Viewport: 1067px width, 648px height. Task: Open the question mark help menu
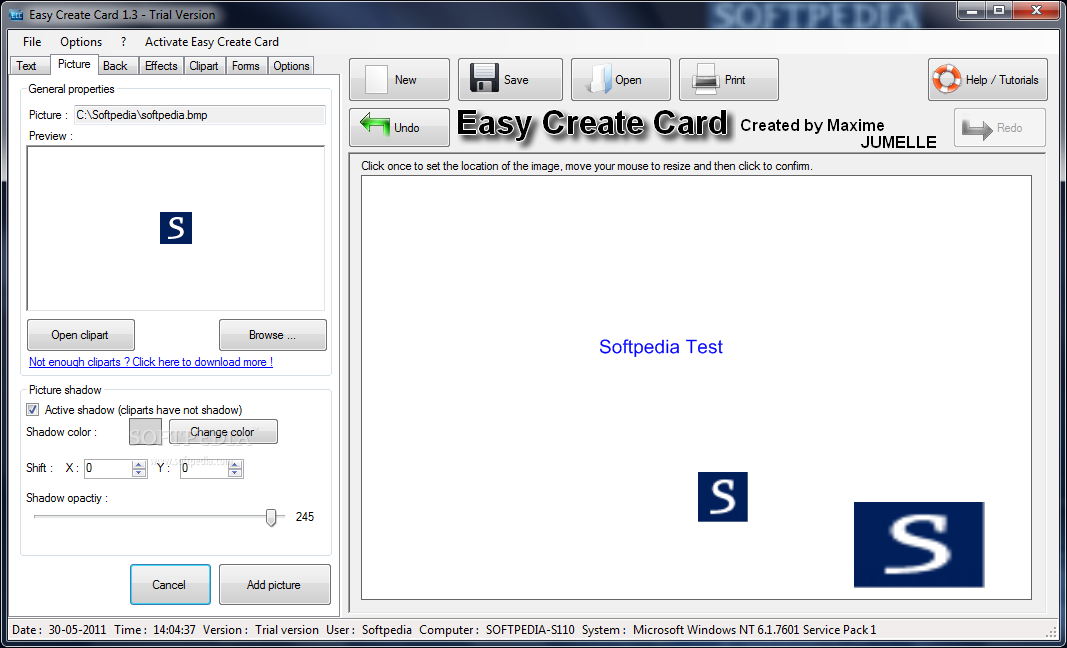click(x=124, y=42)
